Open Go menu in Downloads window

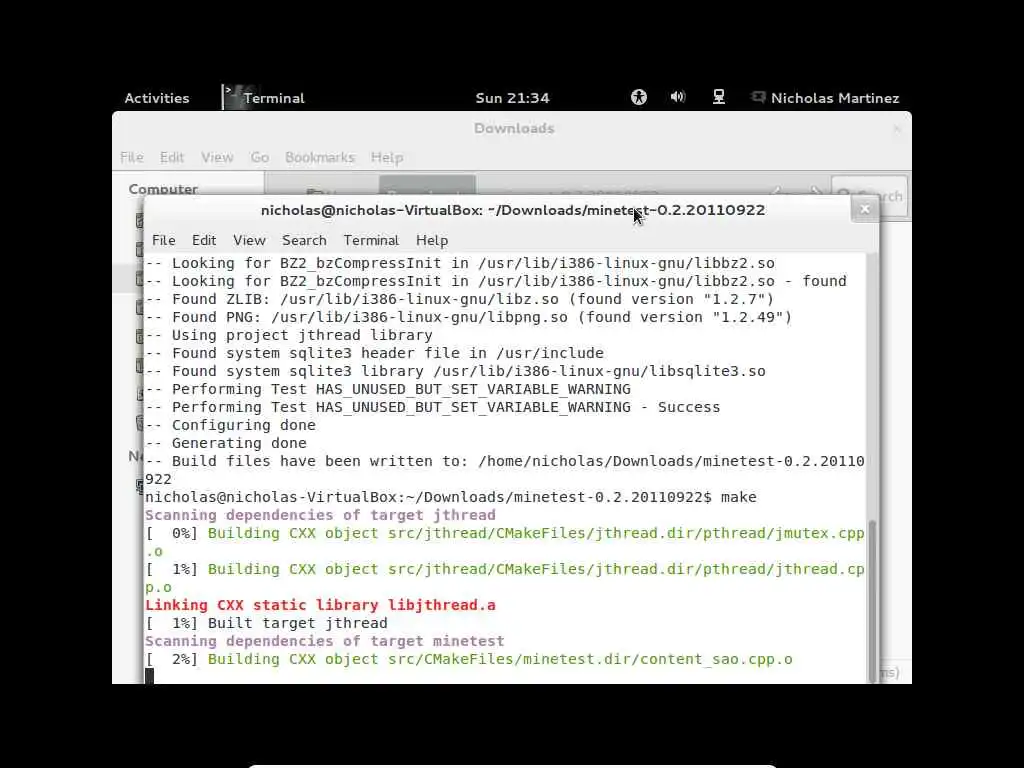point(259,157)
